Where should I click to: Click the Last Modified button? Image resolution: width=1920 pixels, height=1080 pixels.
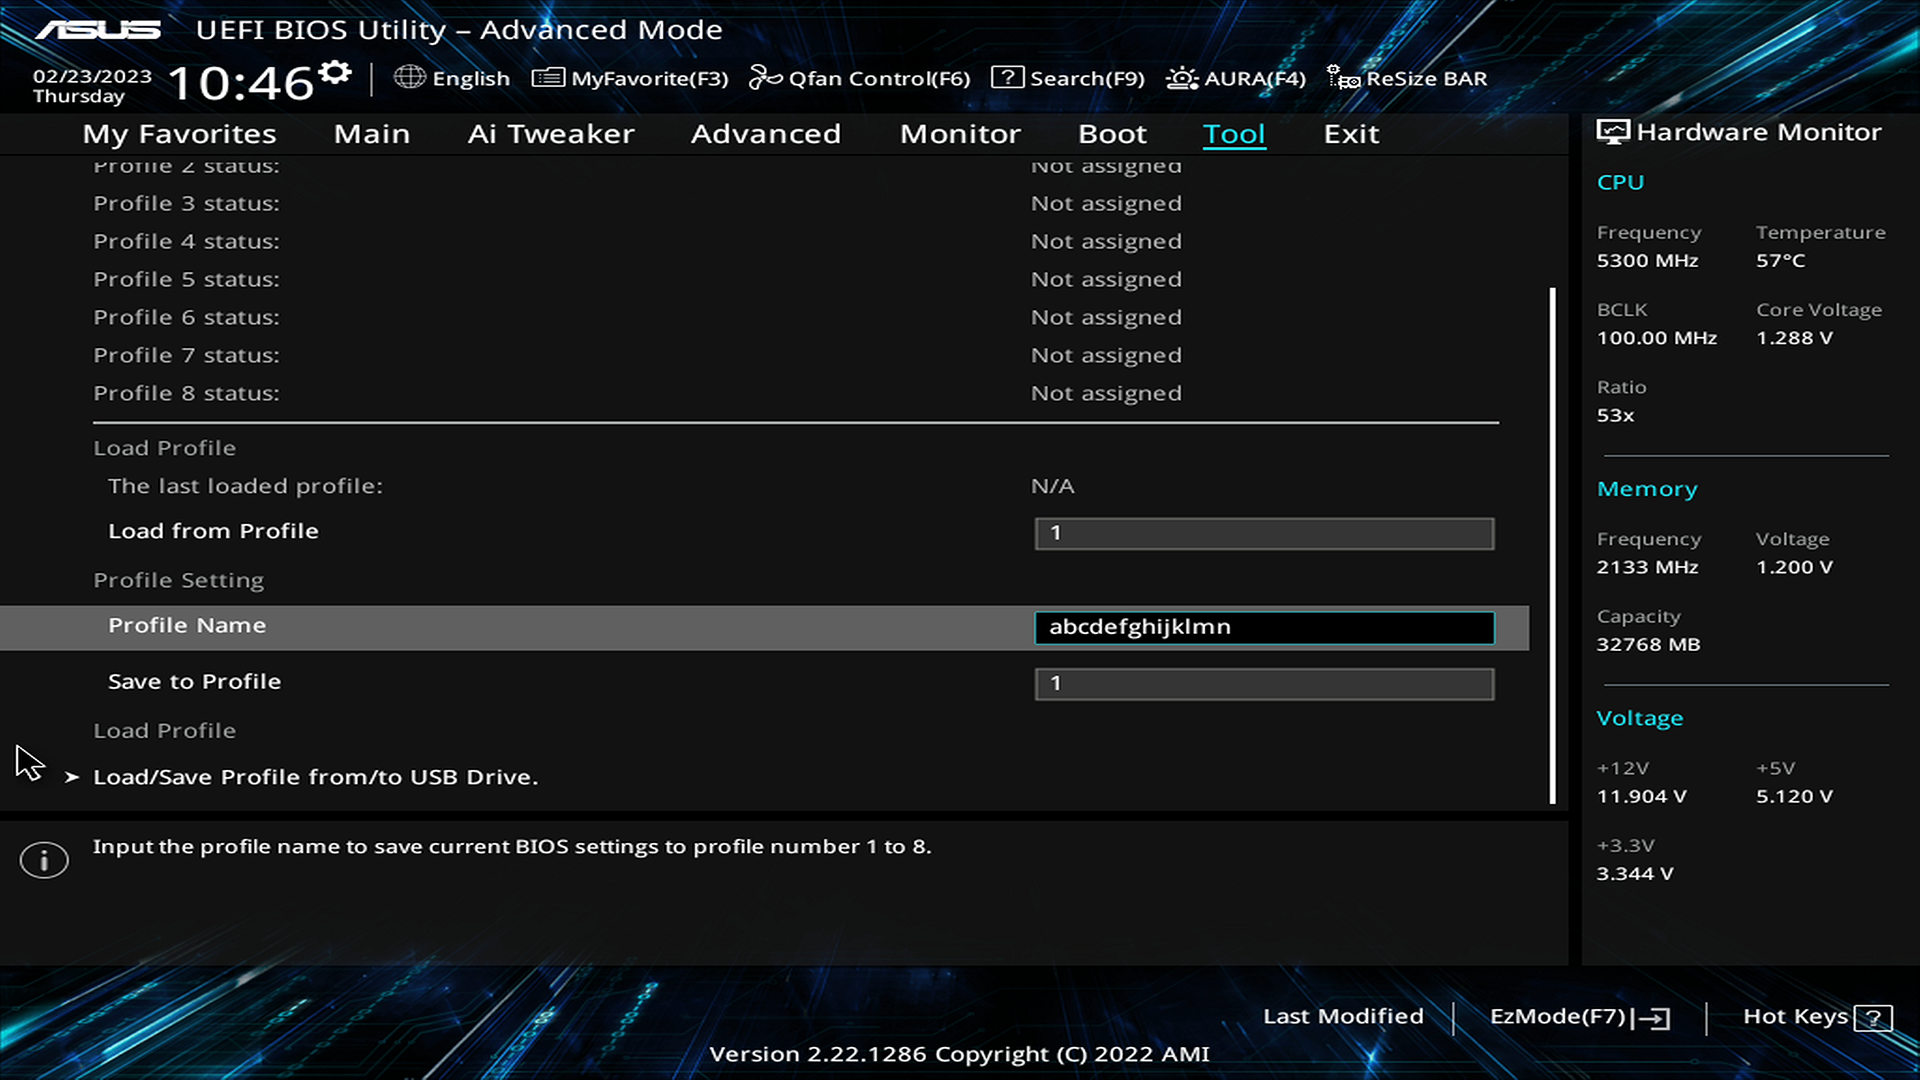pyautogui.click(x=1343, y=1016)
